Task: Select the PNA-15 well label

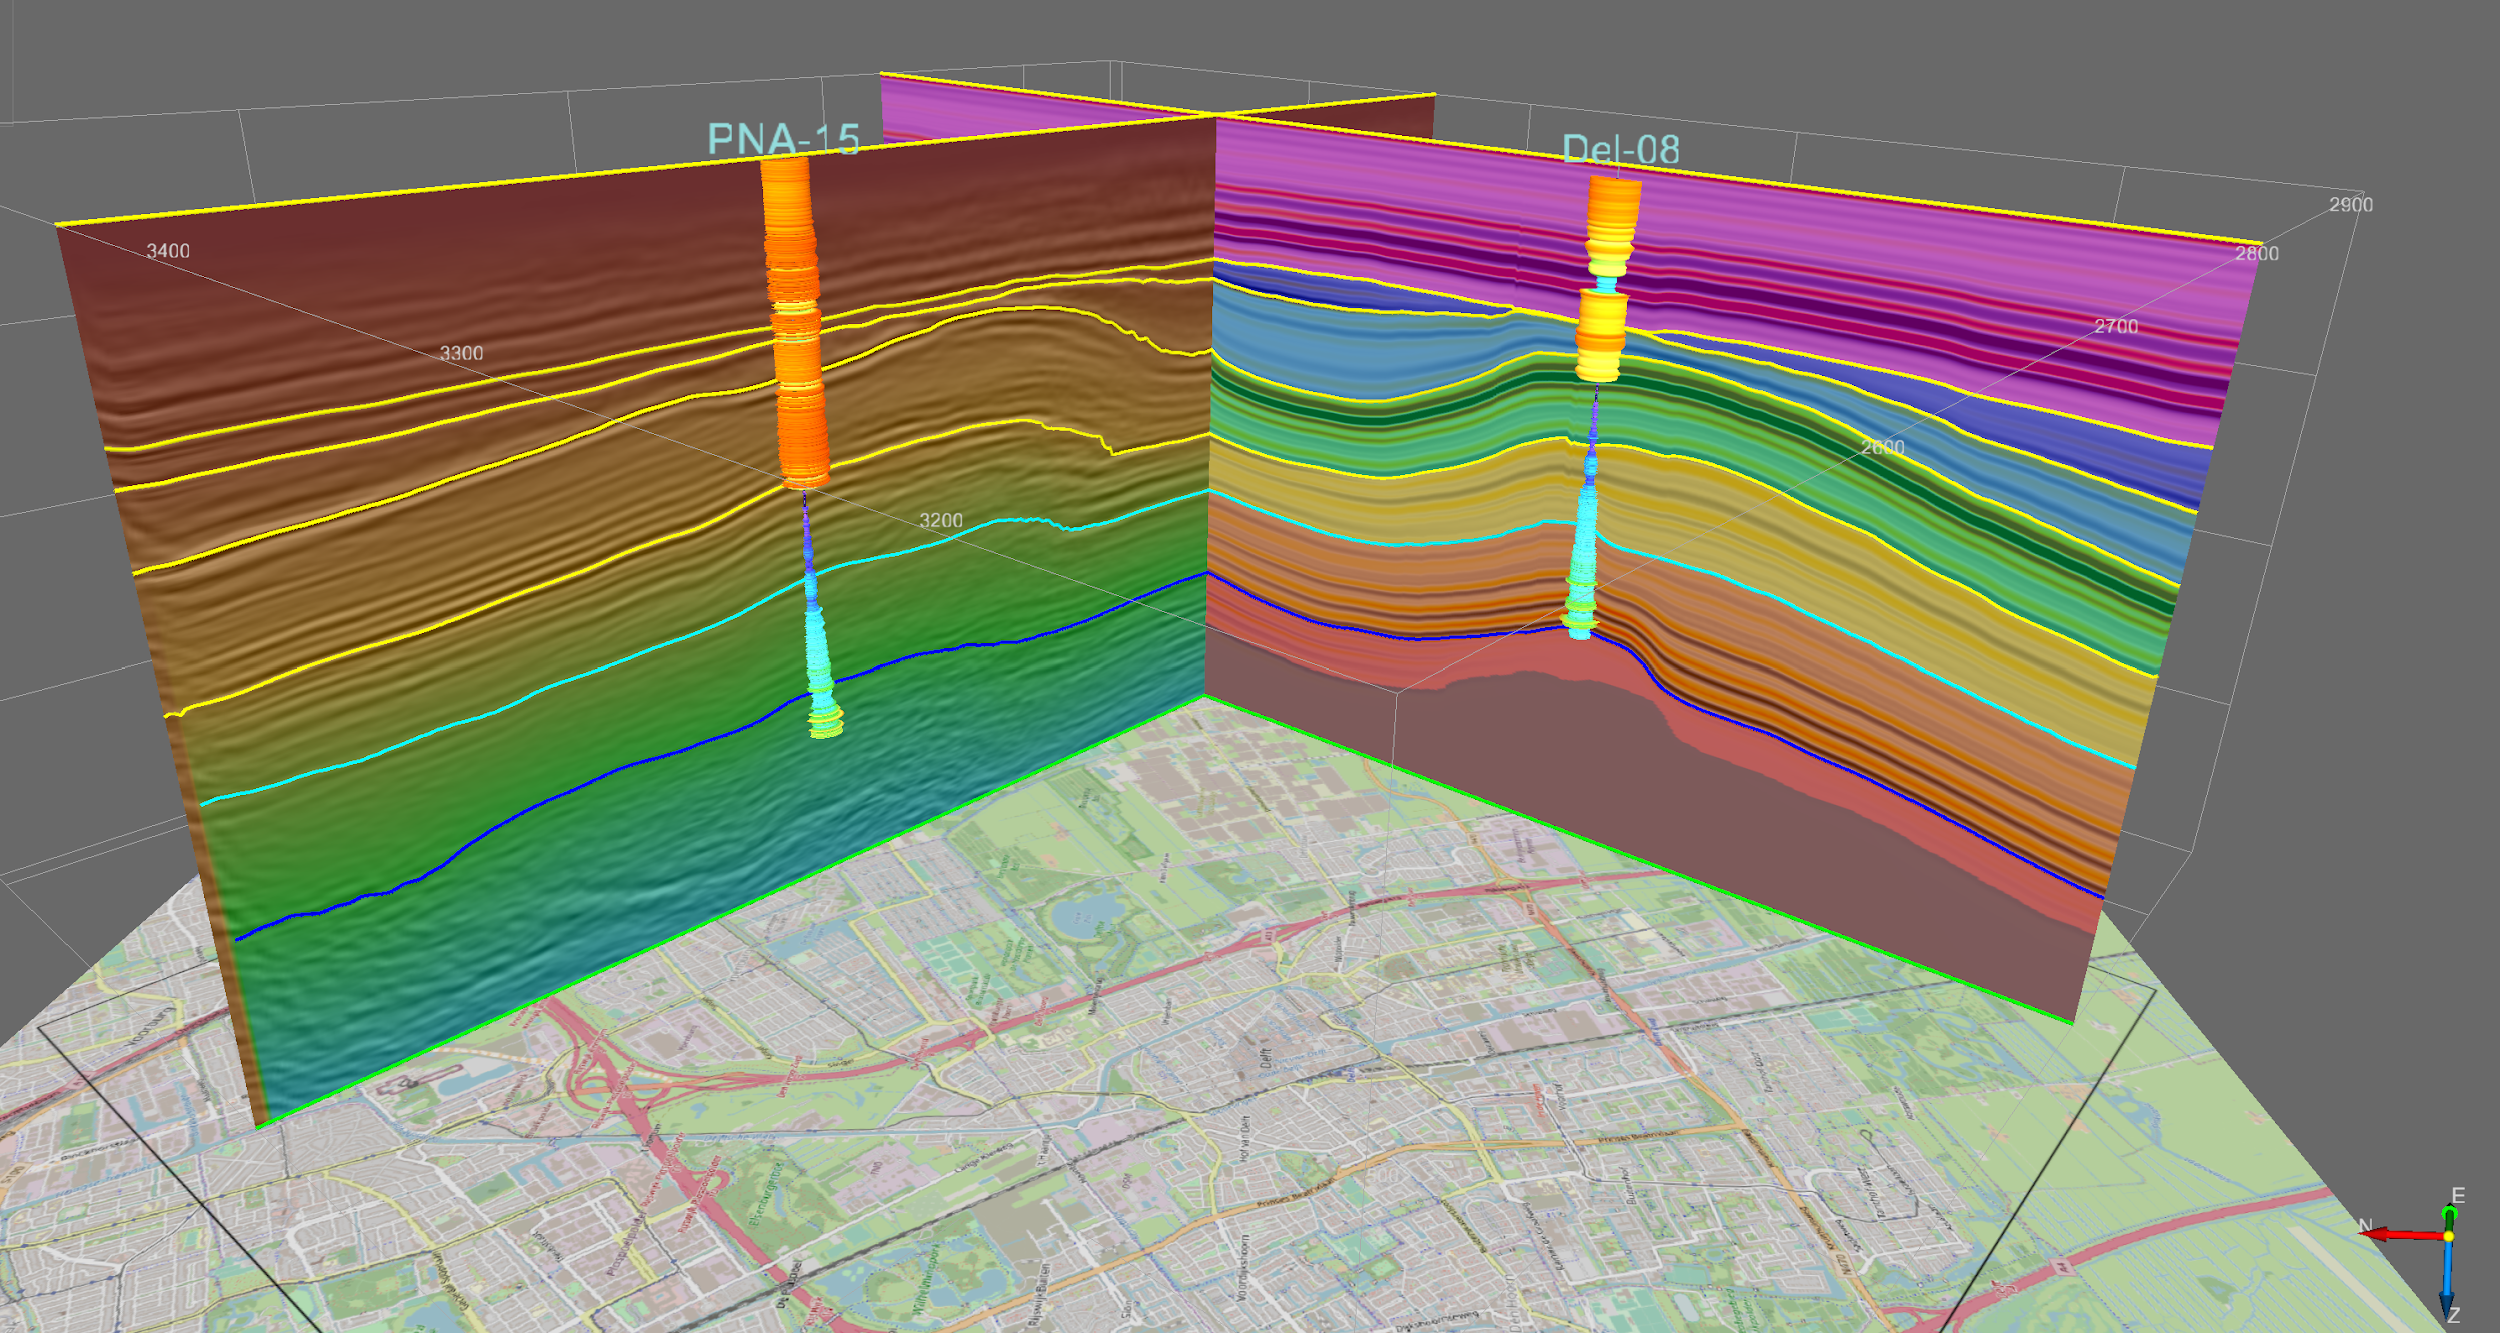Action: [783, 139]
